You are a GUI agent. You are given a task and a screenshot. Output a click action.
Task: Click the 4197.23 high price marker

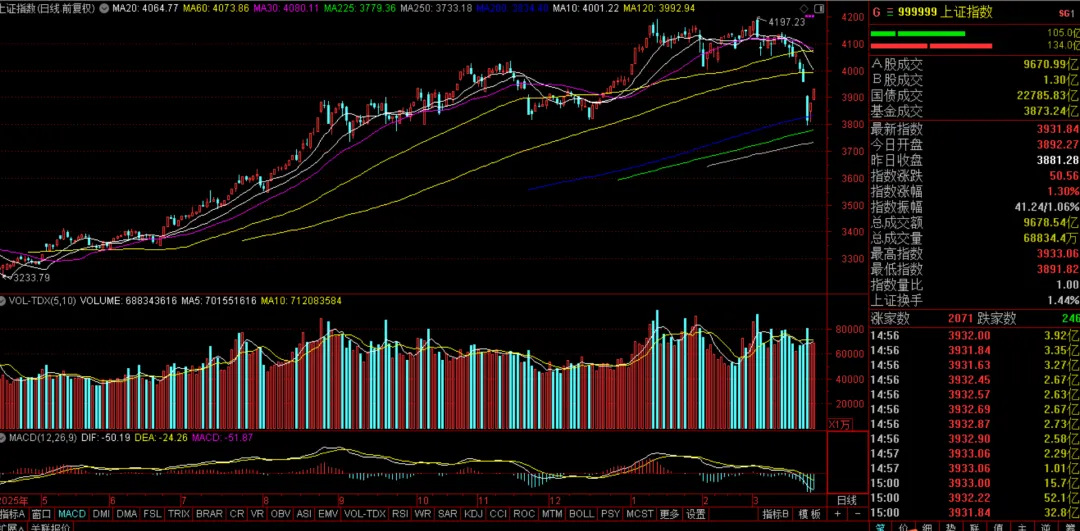coord(787,22)
